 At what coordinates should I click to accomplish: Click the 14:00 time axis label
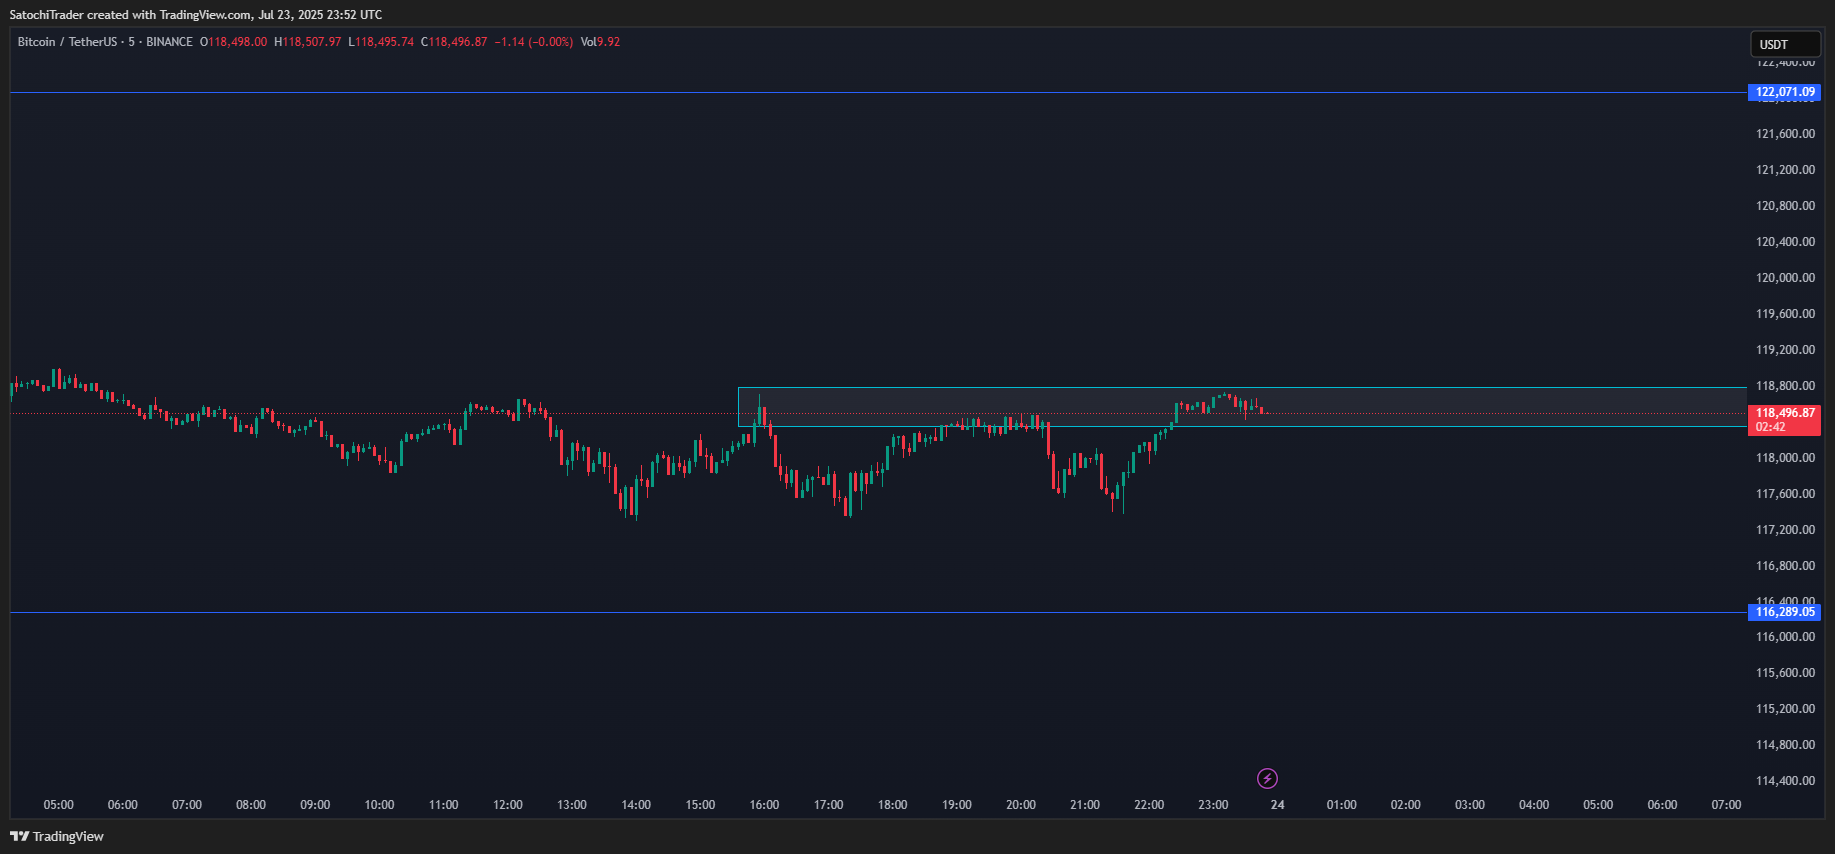pos(636,805)
